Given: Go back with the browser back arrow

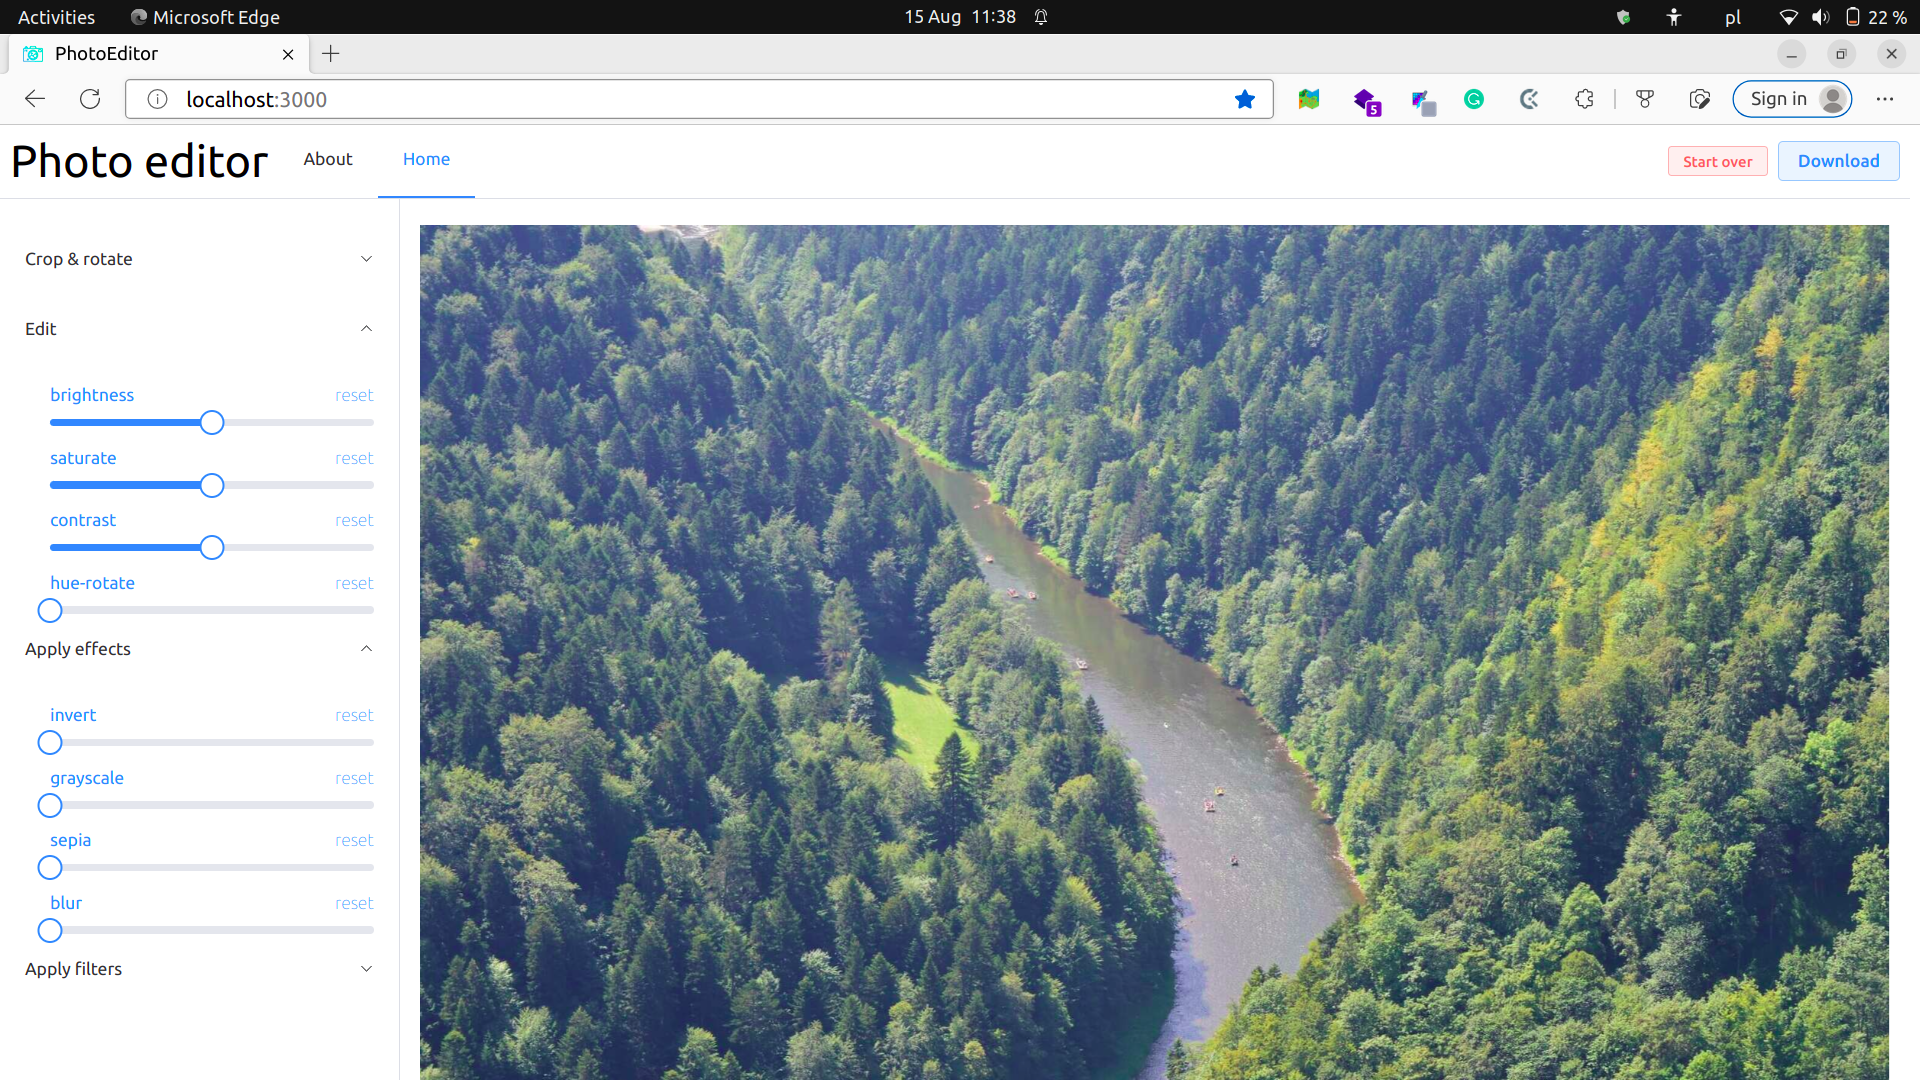Looking at the screenshot, I should [35, 99].
